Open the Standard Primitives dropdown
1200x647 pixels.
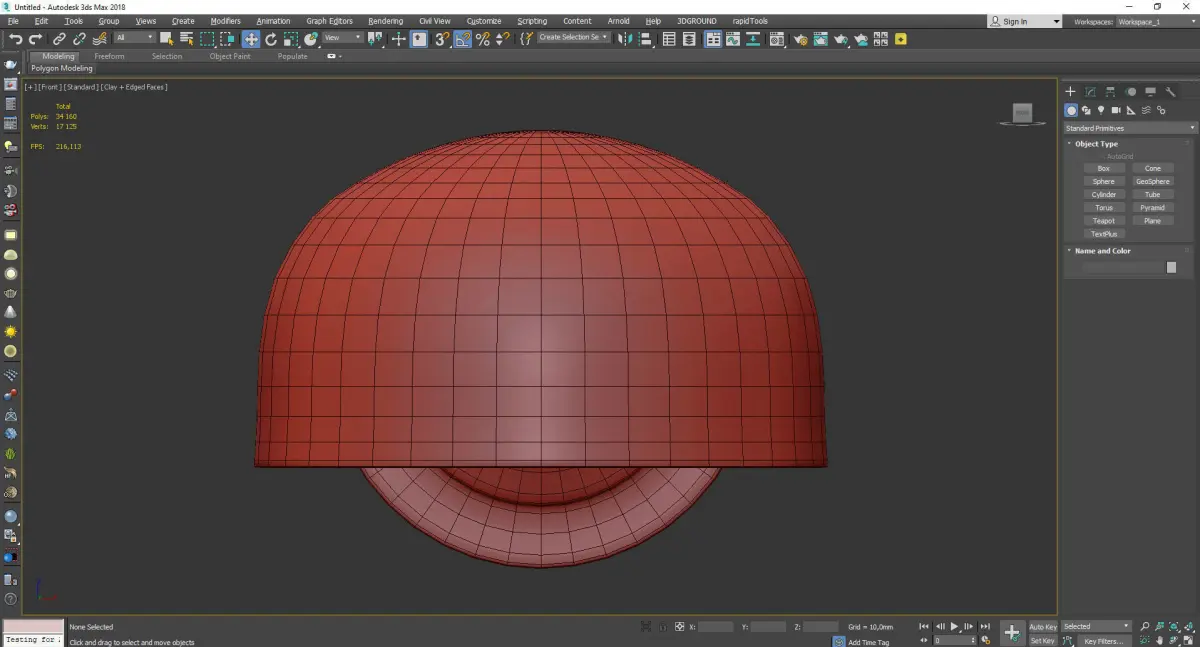pyautogui.click(x=1130, y=128)
